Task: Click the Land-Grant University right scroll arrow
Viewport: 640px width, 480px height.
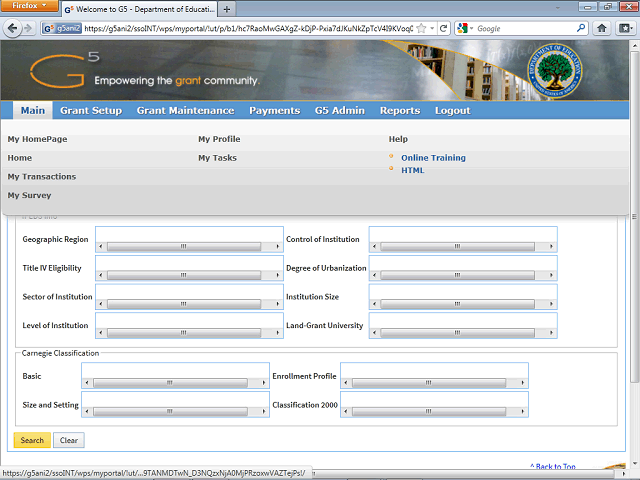Action: 551,333
